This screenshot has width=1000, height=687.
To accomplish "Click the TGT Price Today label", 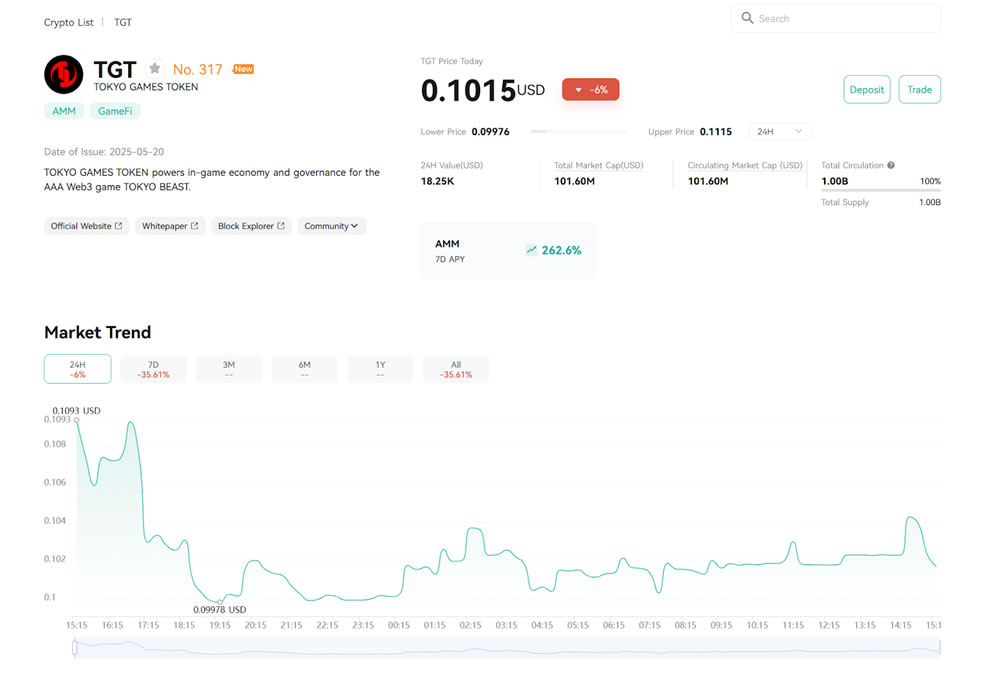I will coord(452,61).
